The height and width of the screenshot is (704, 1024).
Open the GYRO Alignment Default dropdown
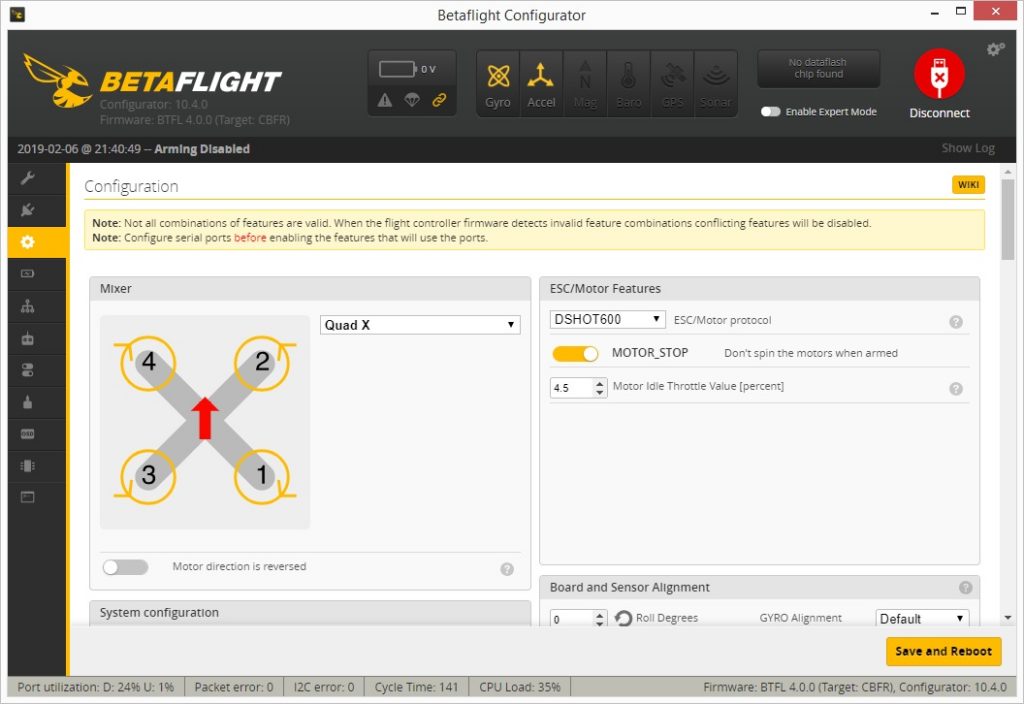(x=922, y=618)
